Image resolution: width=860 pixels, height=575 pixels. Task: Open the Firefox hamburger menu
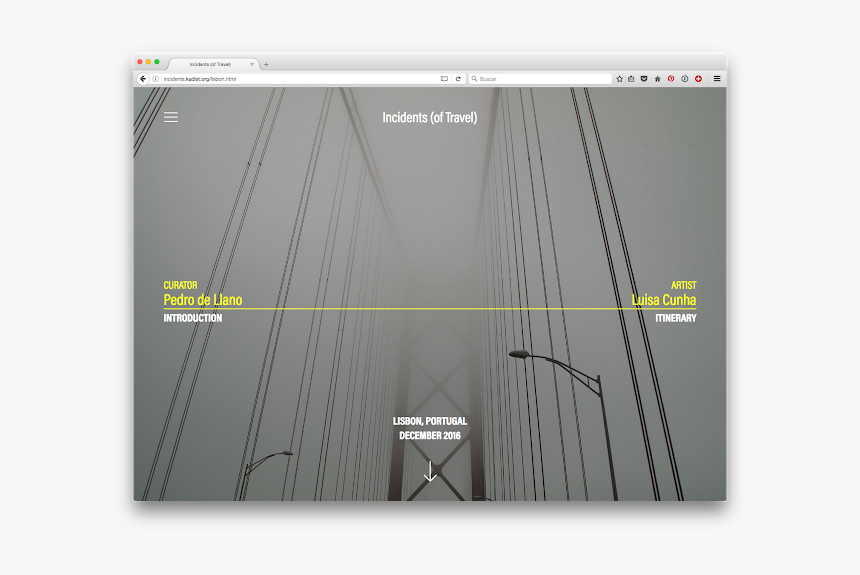[717, 79]
